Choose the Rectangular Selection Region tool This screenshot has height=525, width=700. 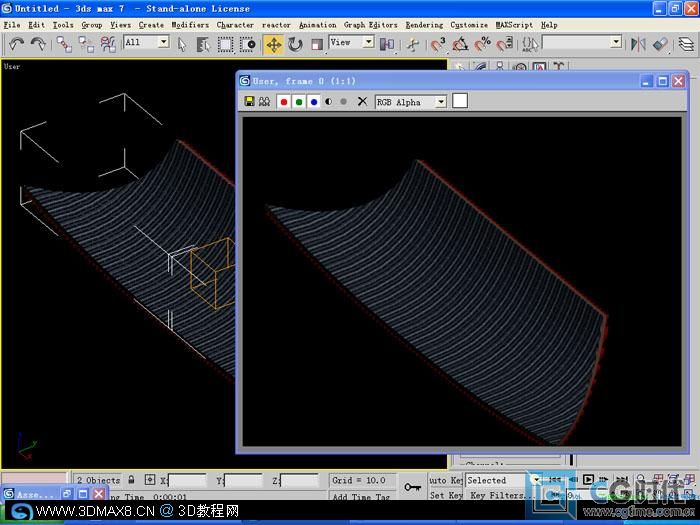coord(225,44)
